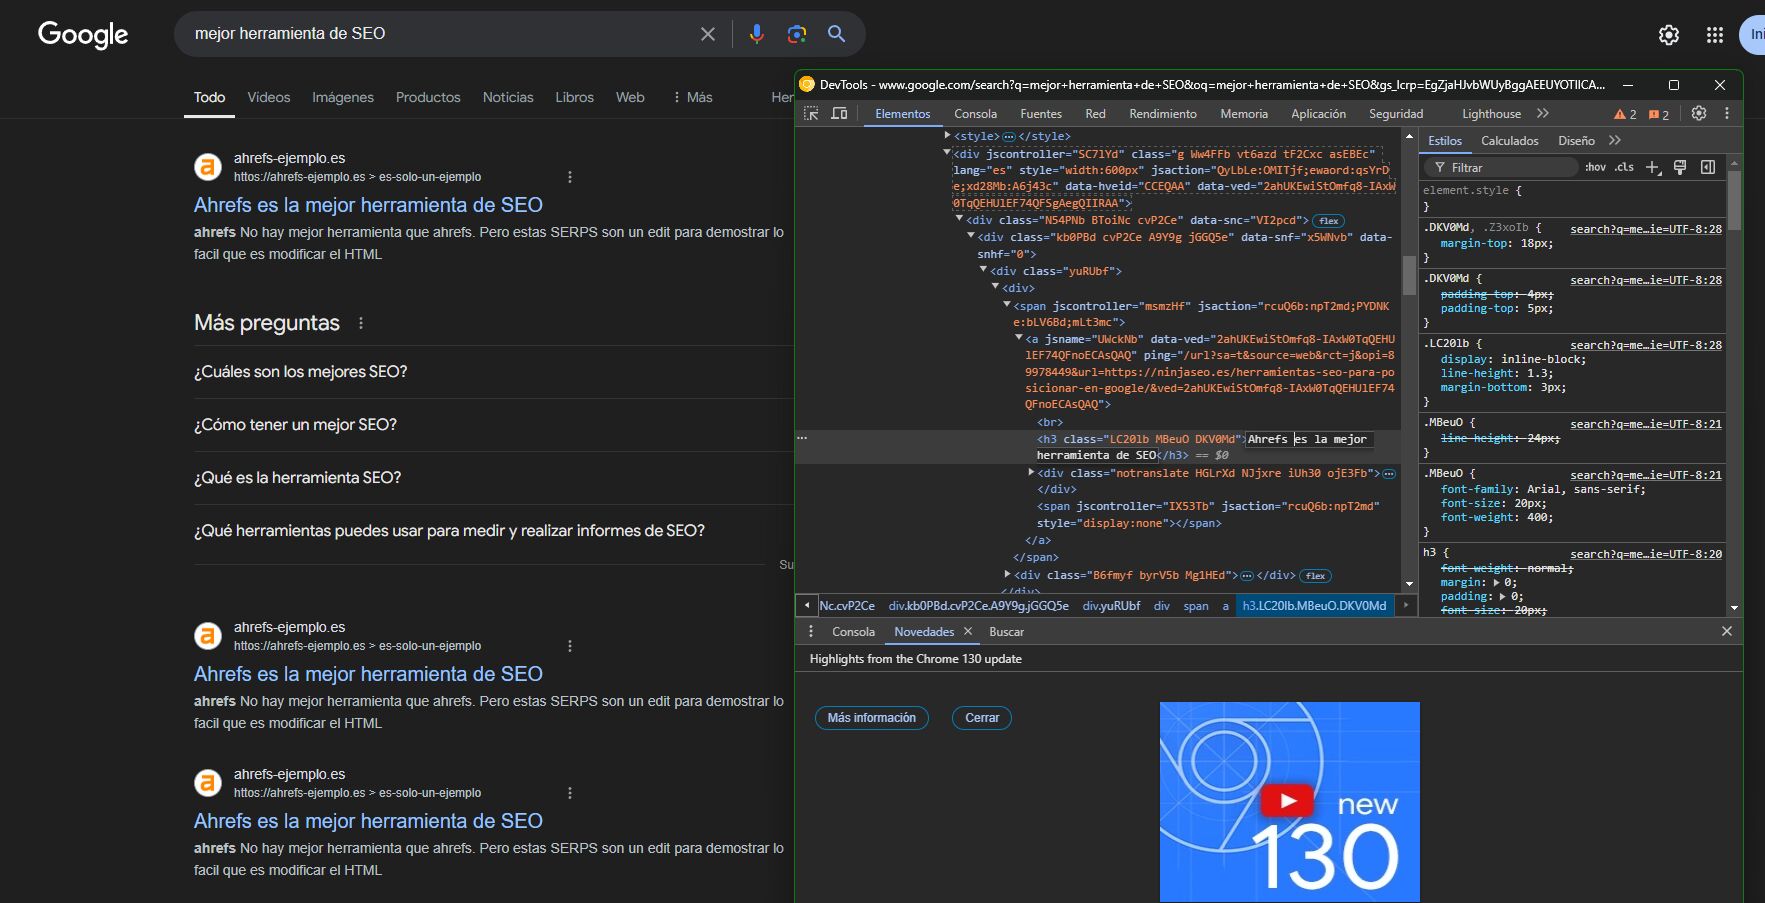
Task: Clear the search query with the X
Action: 708,33
